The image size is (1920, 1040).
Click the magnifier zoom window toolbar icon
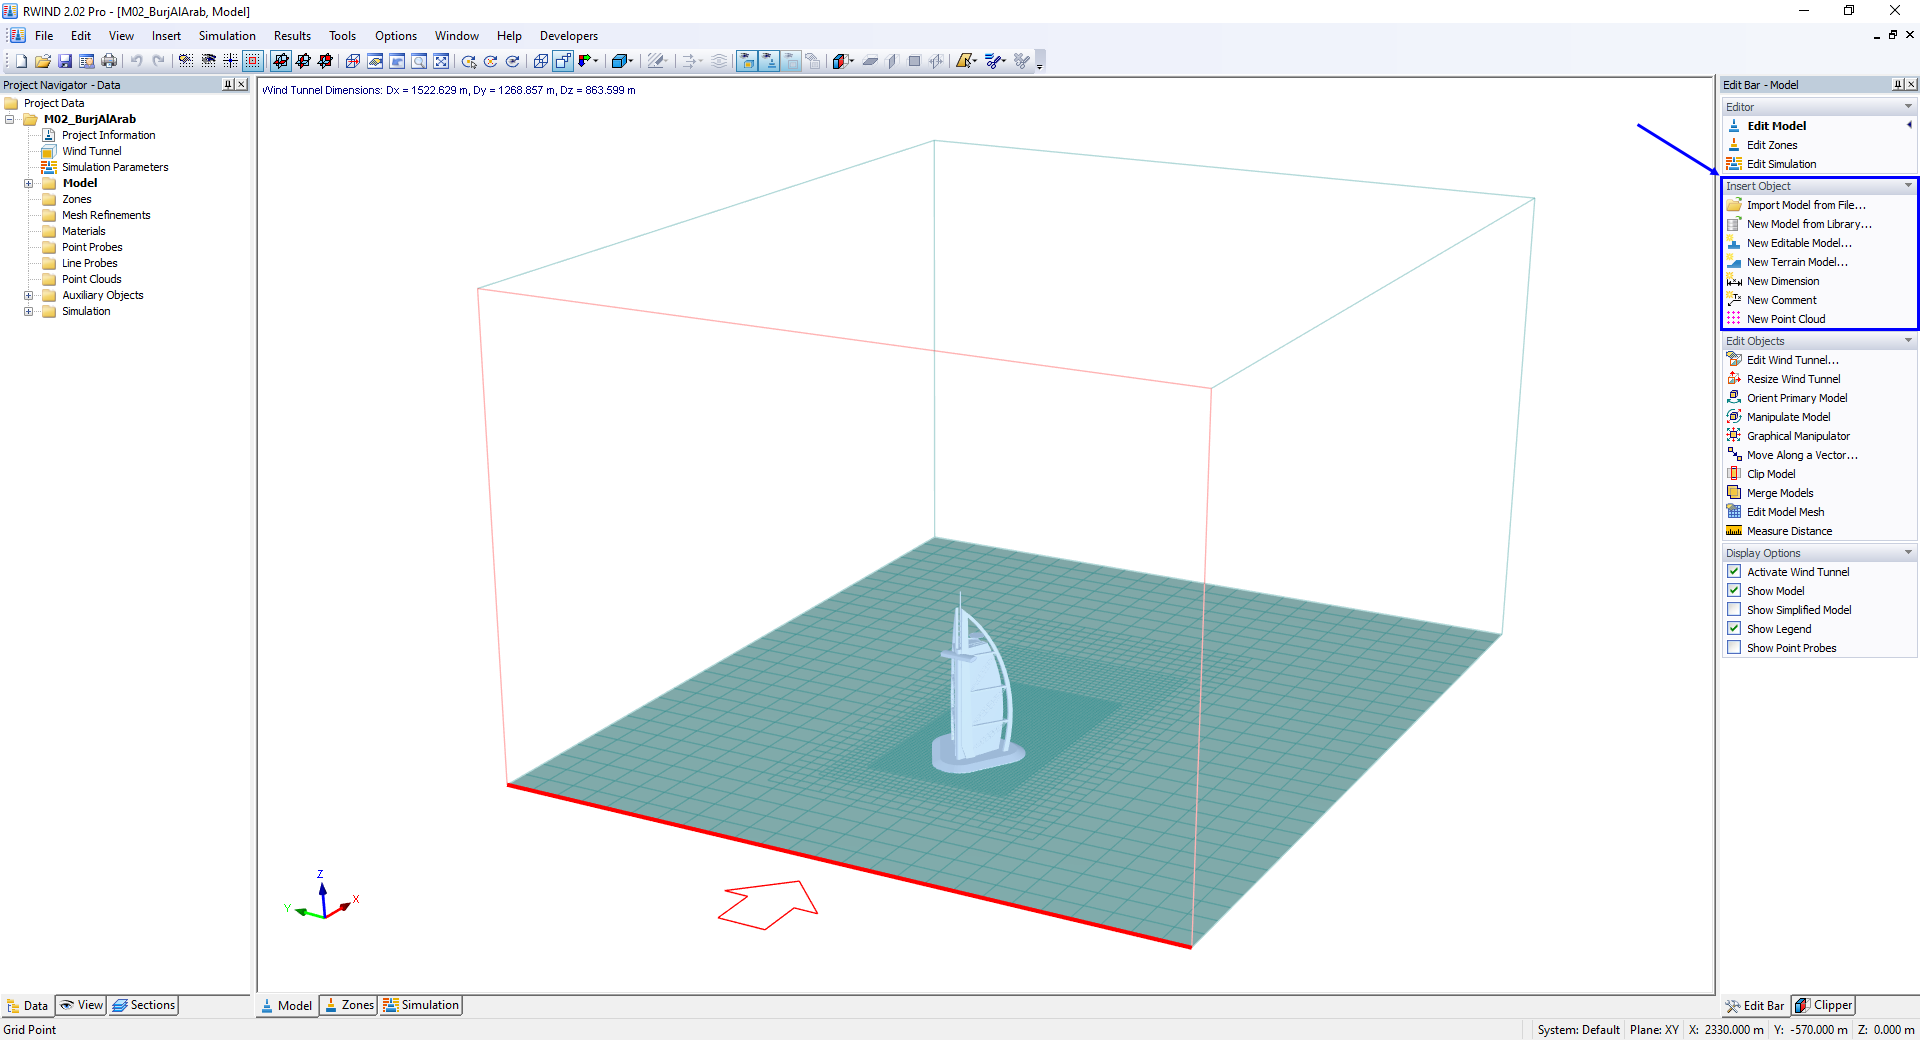tap(419, 61)
